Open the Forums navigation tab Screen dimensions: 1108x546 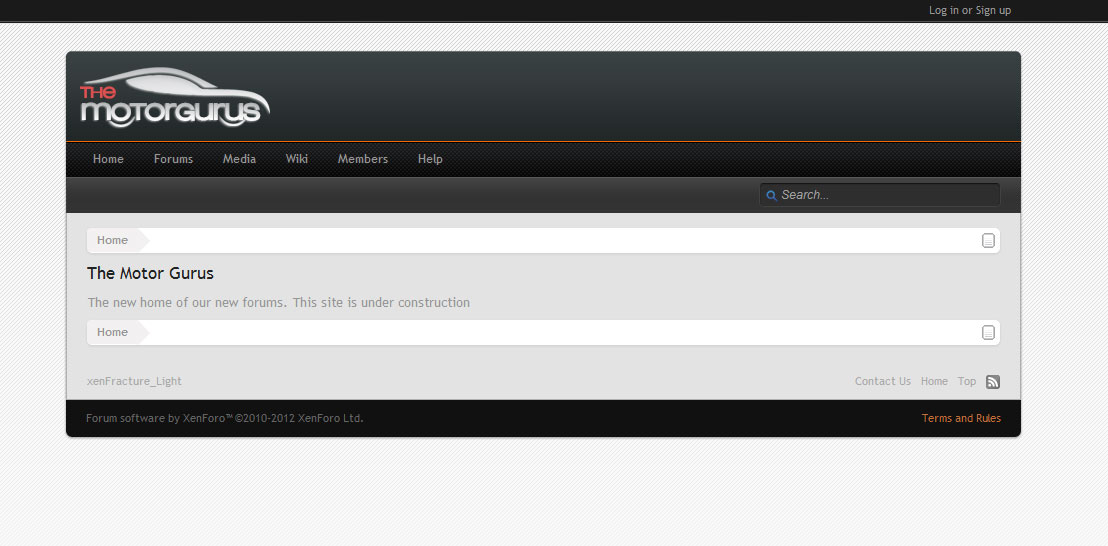173,159
